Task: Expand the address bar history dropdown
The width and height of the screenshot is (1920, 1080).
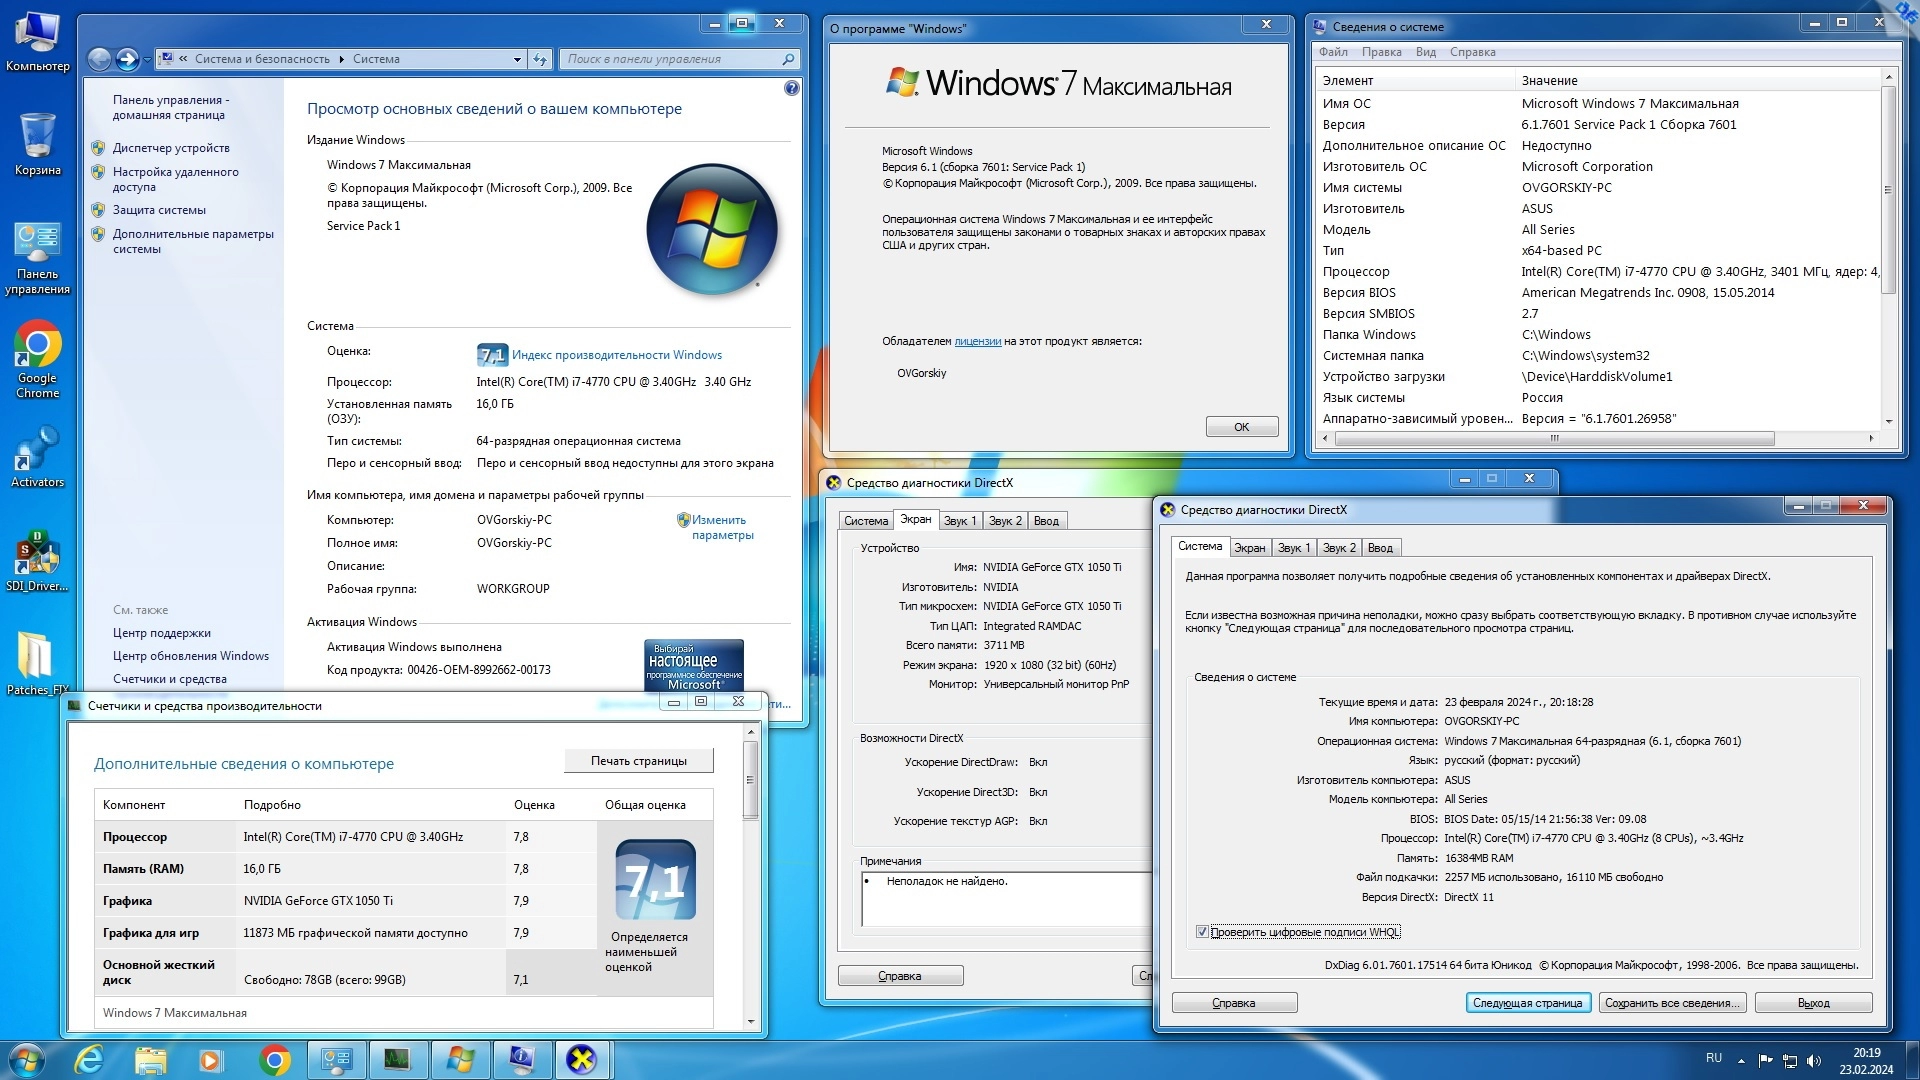Action: [x=517, y=59]
